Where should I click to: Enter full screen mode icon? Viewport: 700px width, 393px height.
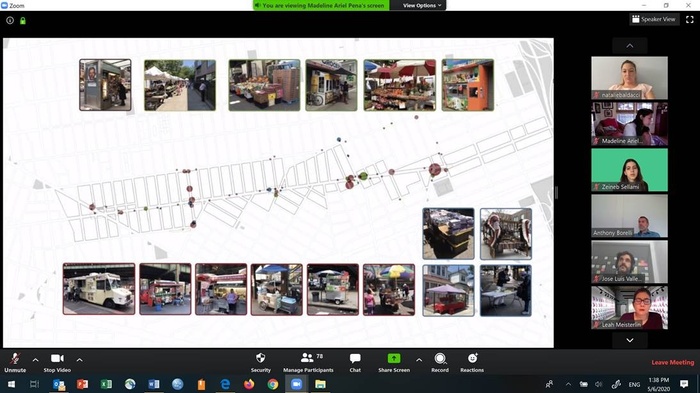(x=690, y=19)
